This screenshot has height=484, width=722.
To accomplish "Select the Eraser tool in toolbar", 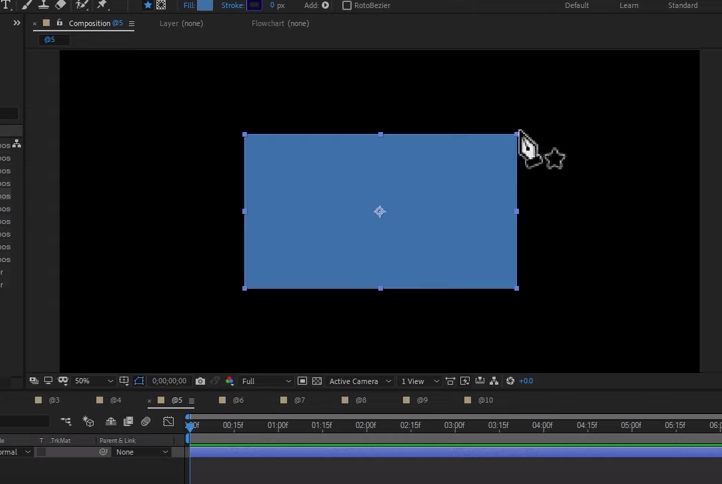I will pos(61,5).
